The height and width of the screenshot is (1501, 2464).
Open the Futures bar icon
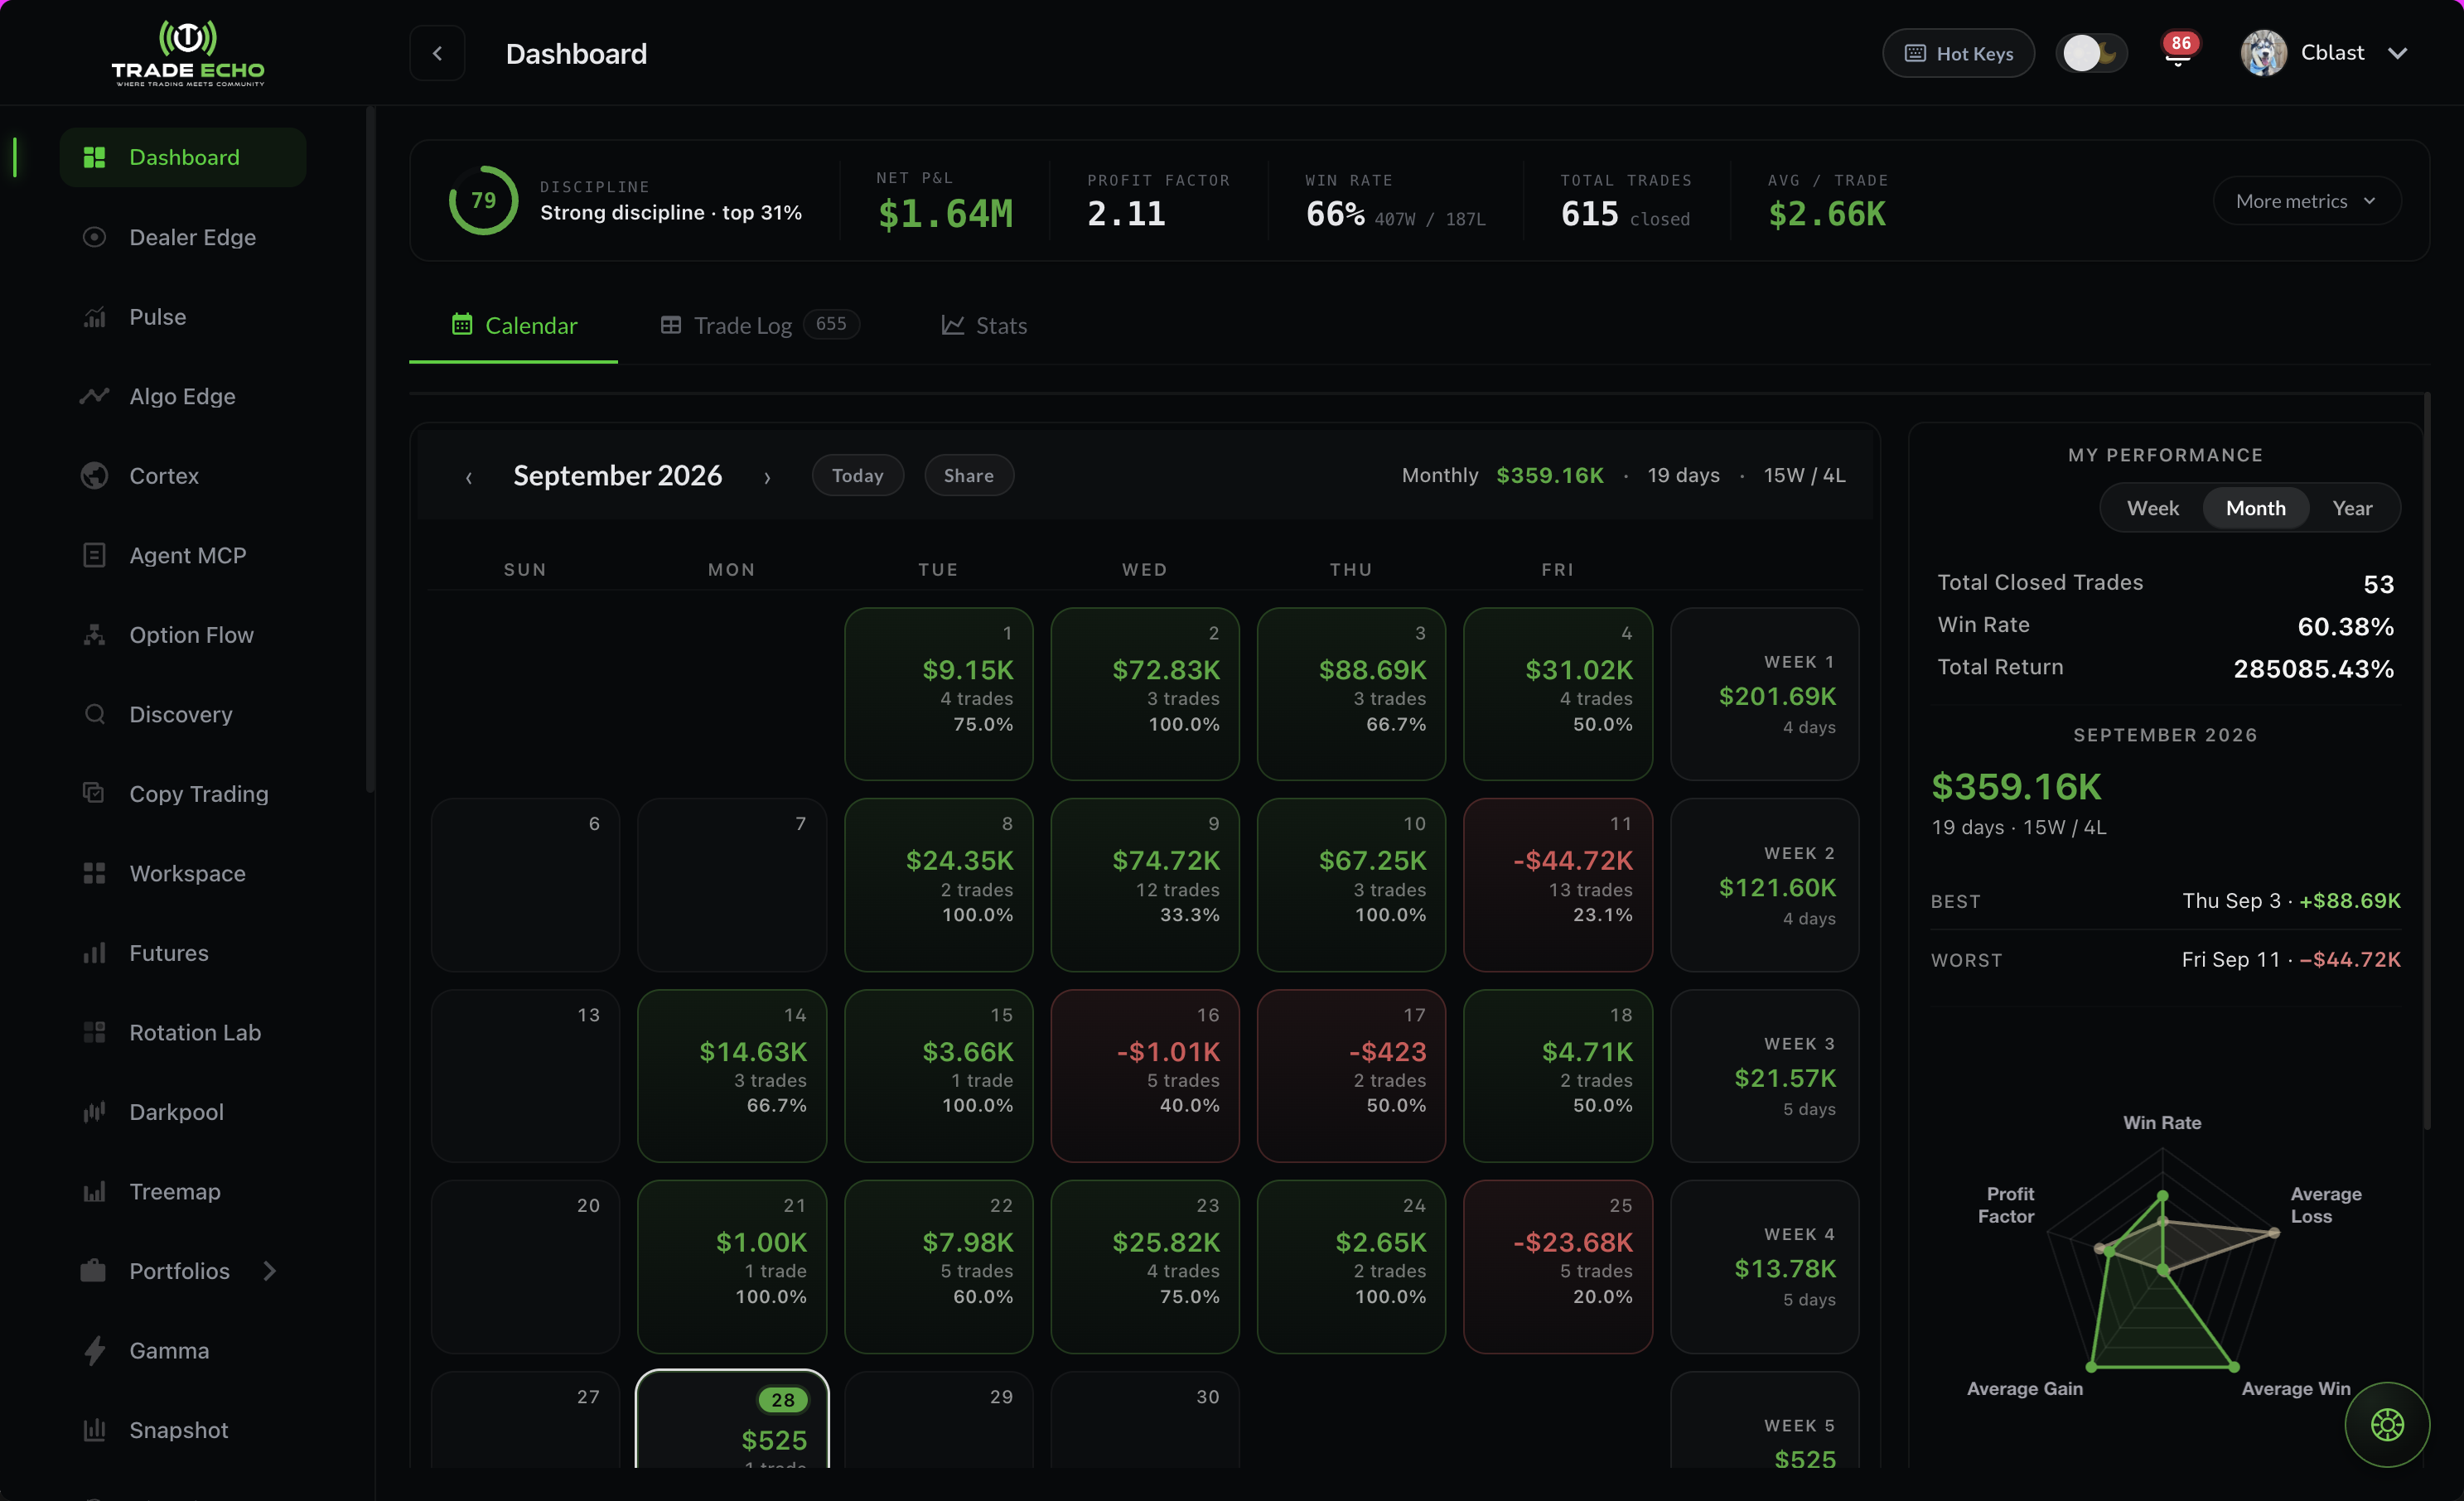94,953
